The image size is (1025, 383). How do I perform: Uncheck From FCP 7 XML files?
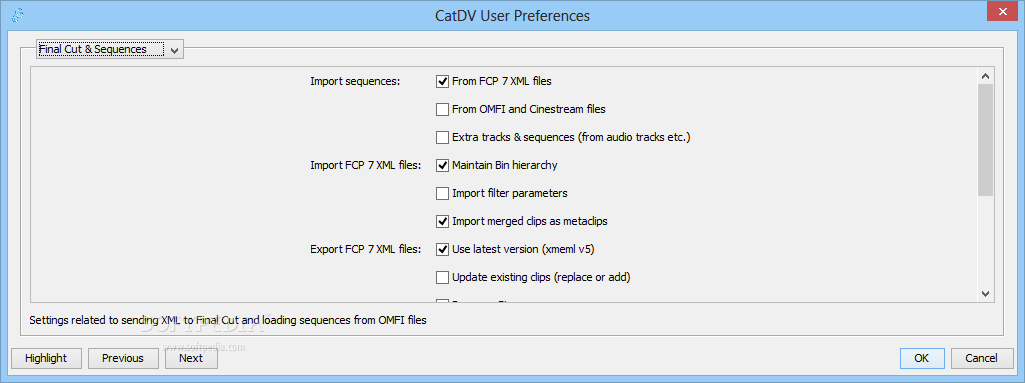(443, 82)
